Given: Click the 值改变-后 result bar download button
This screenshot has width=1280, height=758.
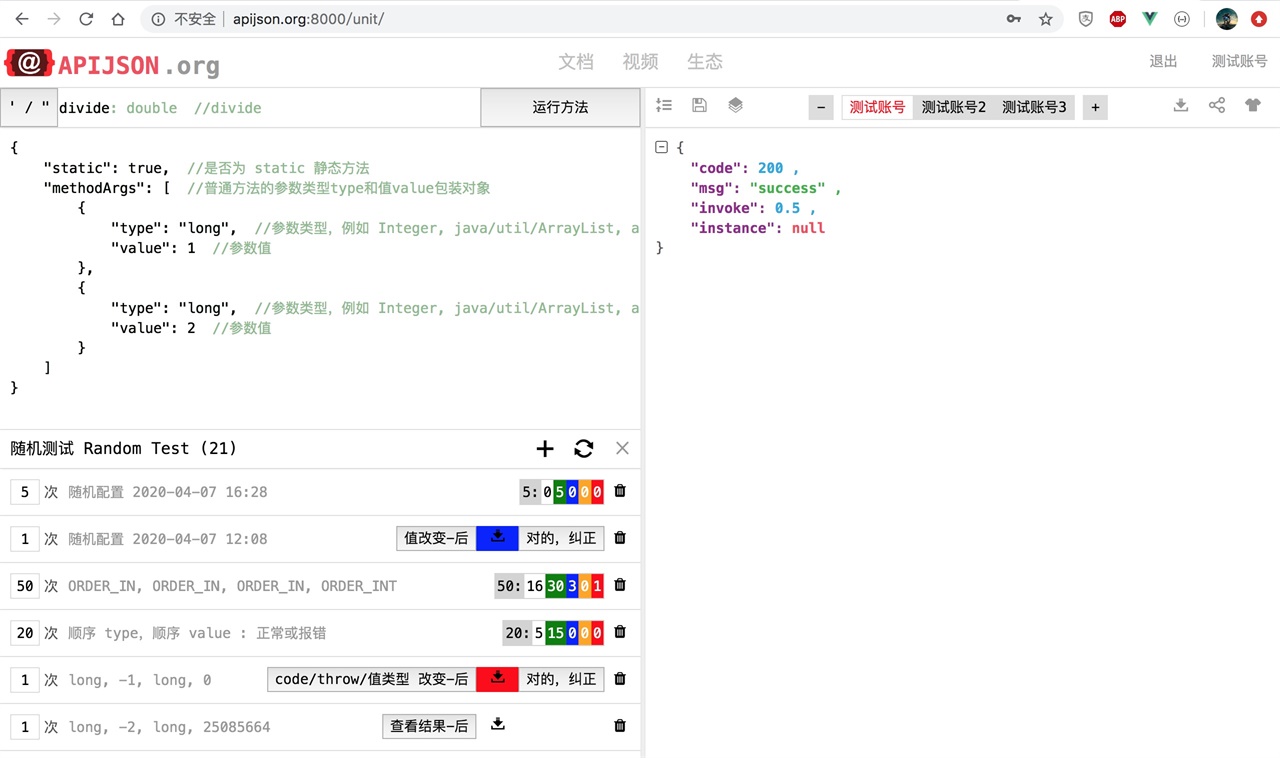Looking at the screenshot, I should tap(497, 538).
